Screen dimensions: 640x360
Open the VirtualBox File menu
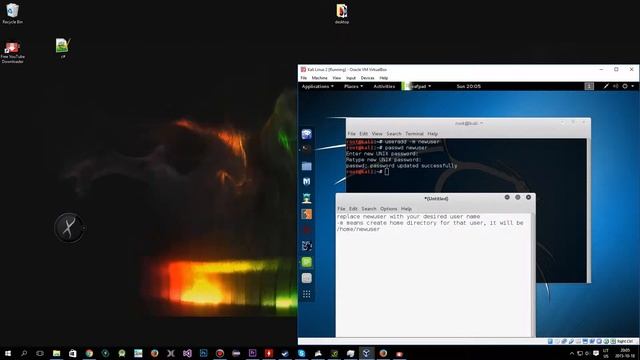coord(304,78)
